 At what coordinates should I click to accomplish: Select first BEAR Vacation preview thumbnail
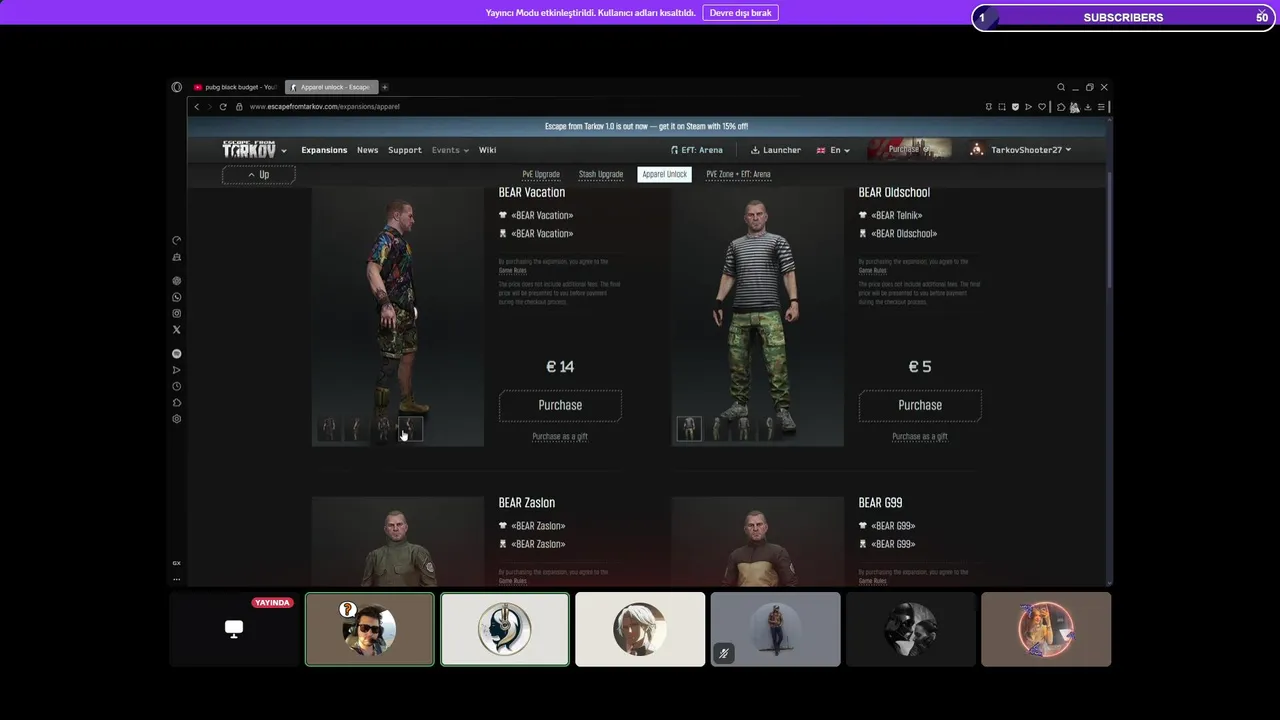tap(328, 429)
